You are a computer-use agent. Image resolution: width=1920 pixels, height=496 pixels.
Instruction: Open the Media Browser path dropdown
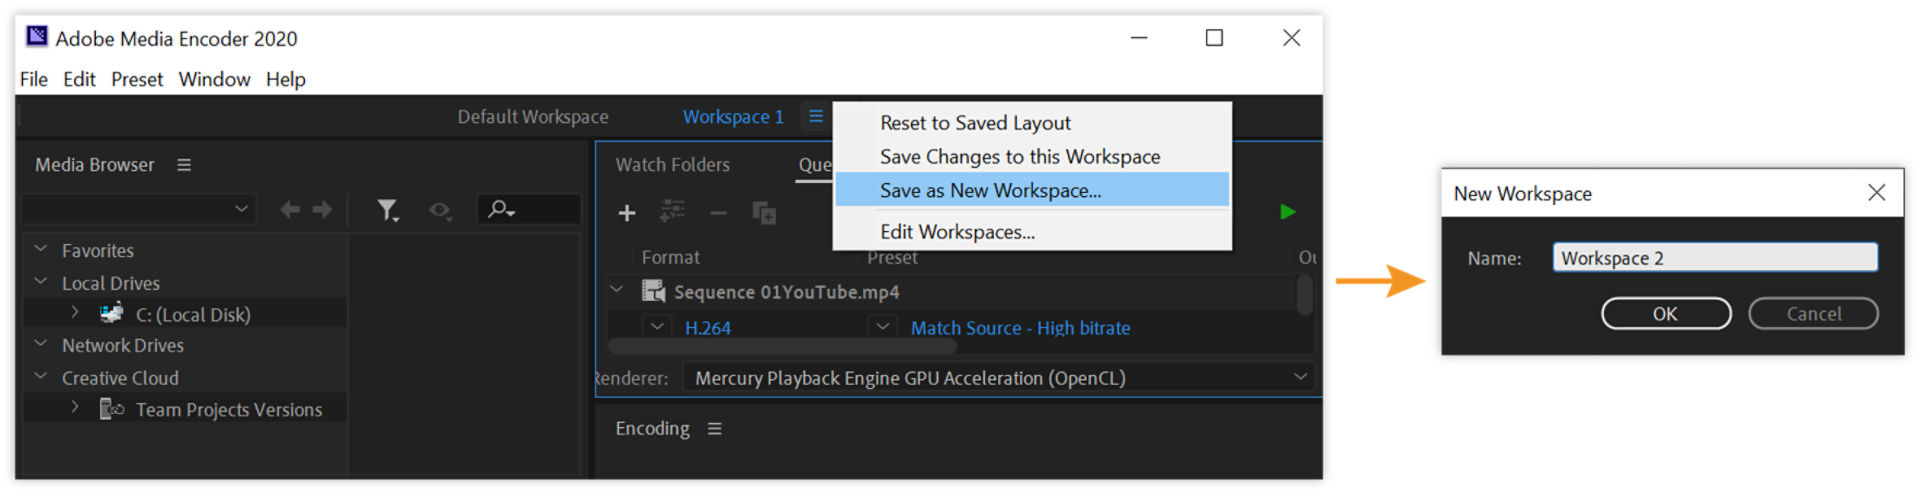click(x=139, y=209)
